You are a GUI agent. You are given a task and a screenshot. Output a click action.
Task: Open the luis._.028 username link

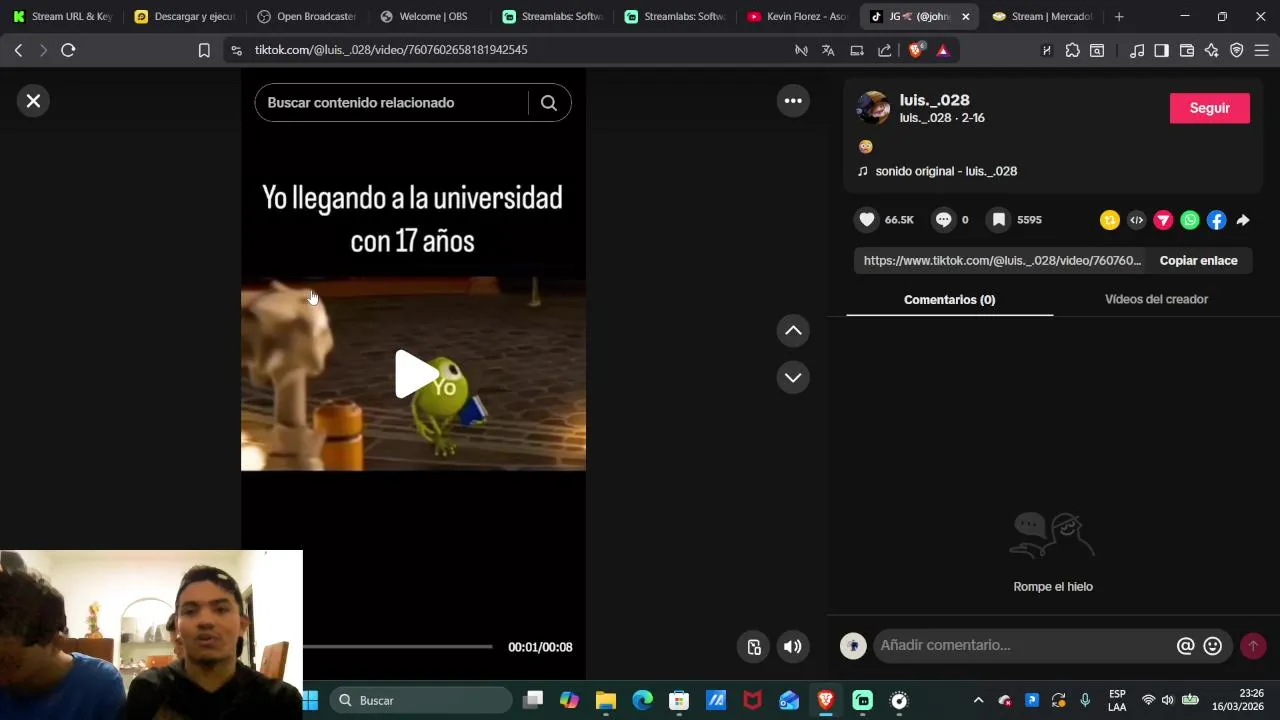point(935,100)
